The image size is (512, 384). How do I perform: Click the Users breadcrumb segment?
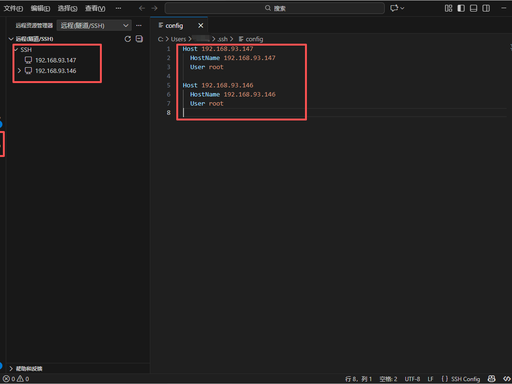pyautogui.click(x=178, y=39)
